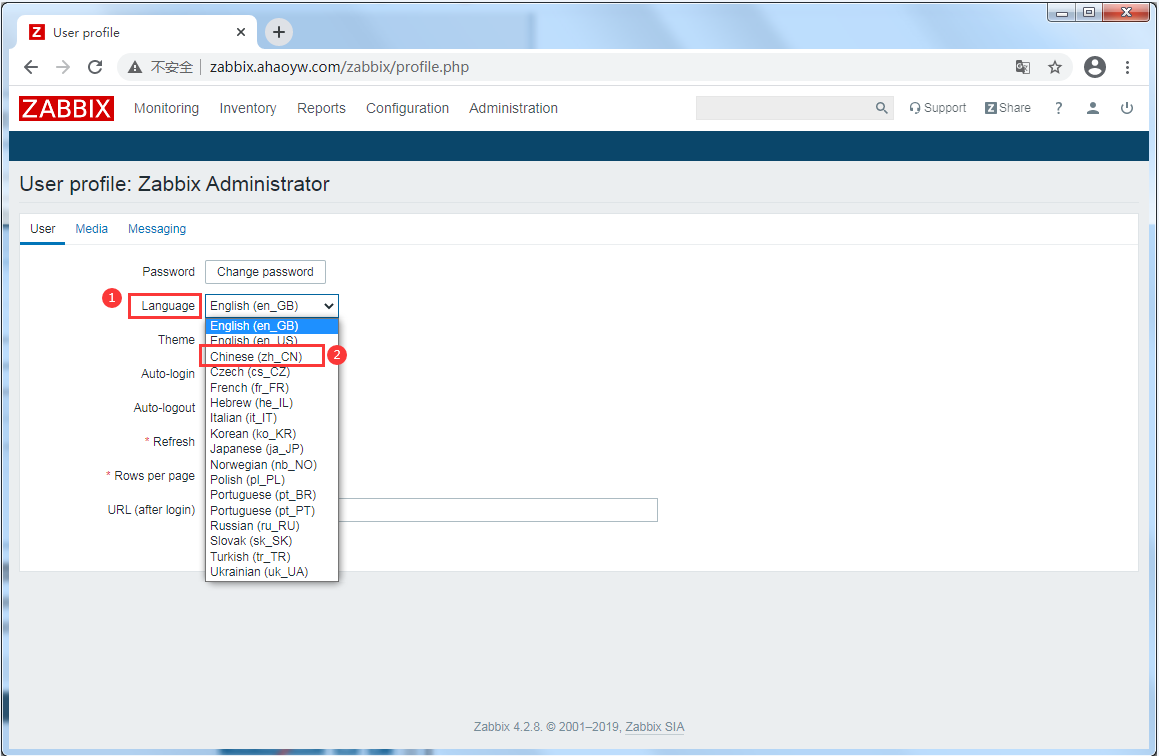Go back with browser back arrow

point(31,67)
